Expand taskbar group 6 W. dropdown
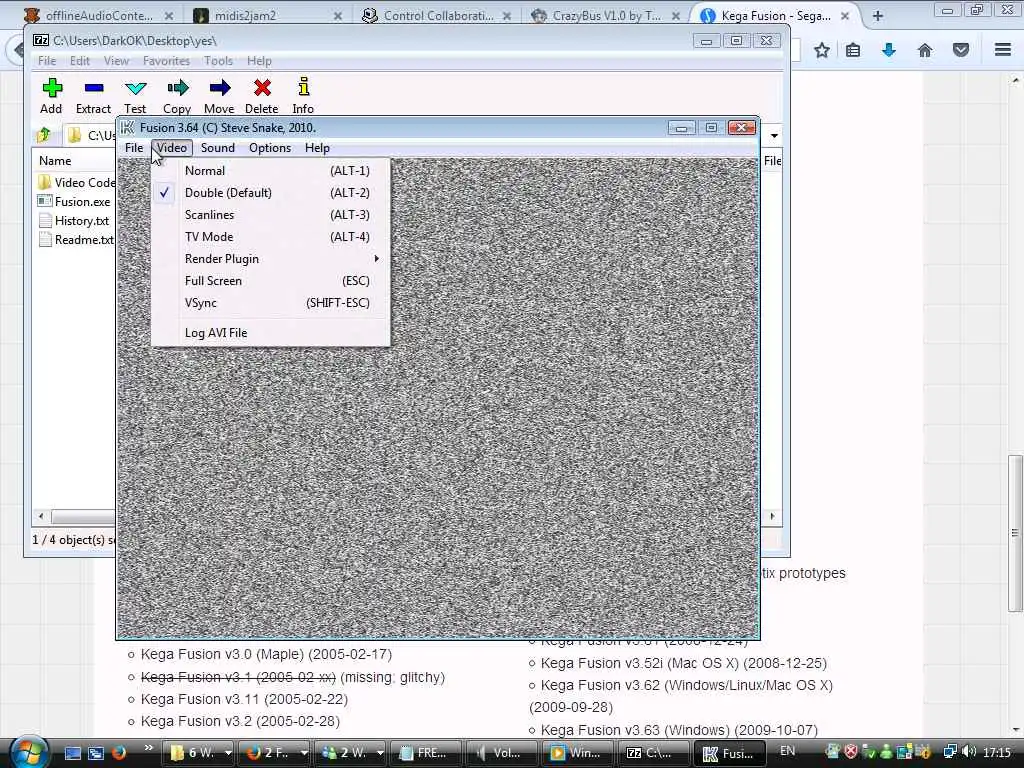1024x768 pixels. [228, 753]
